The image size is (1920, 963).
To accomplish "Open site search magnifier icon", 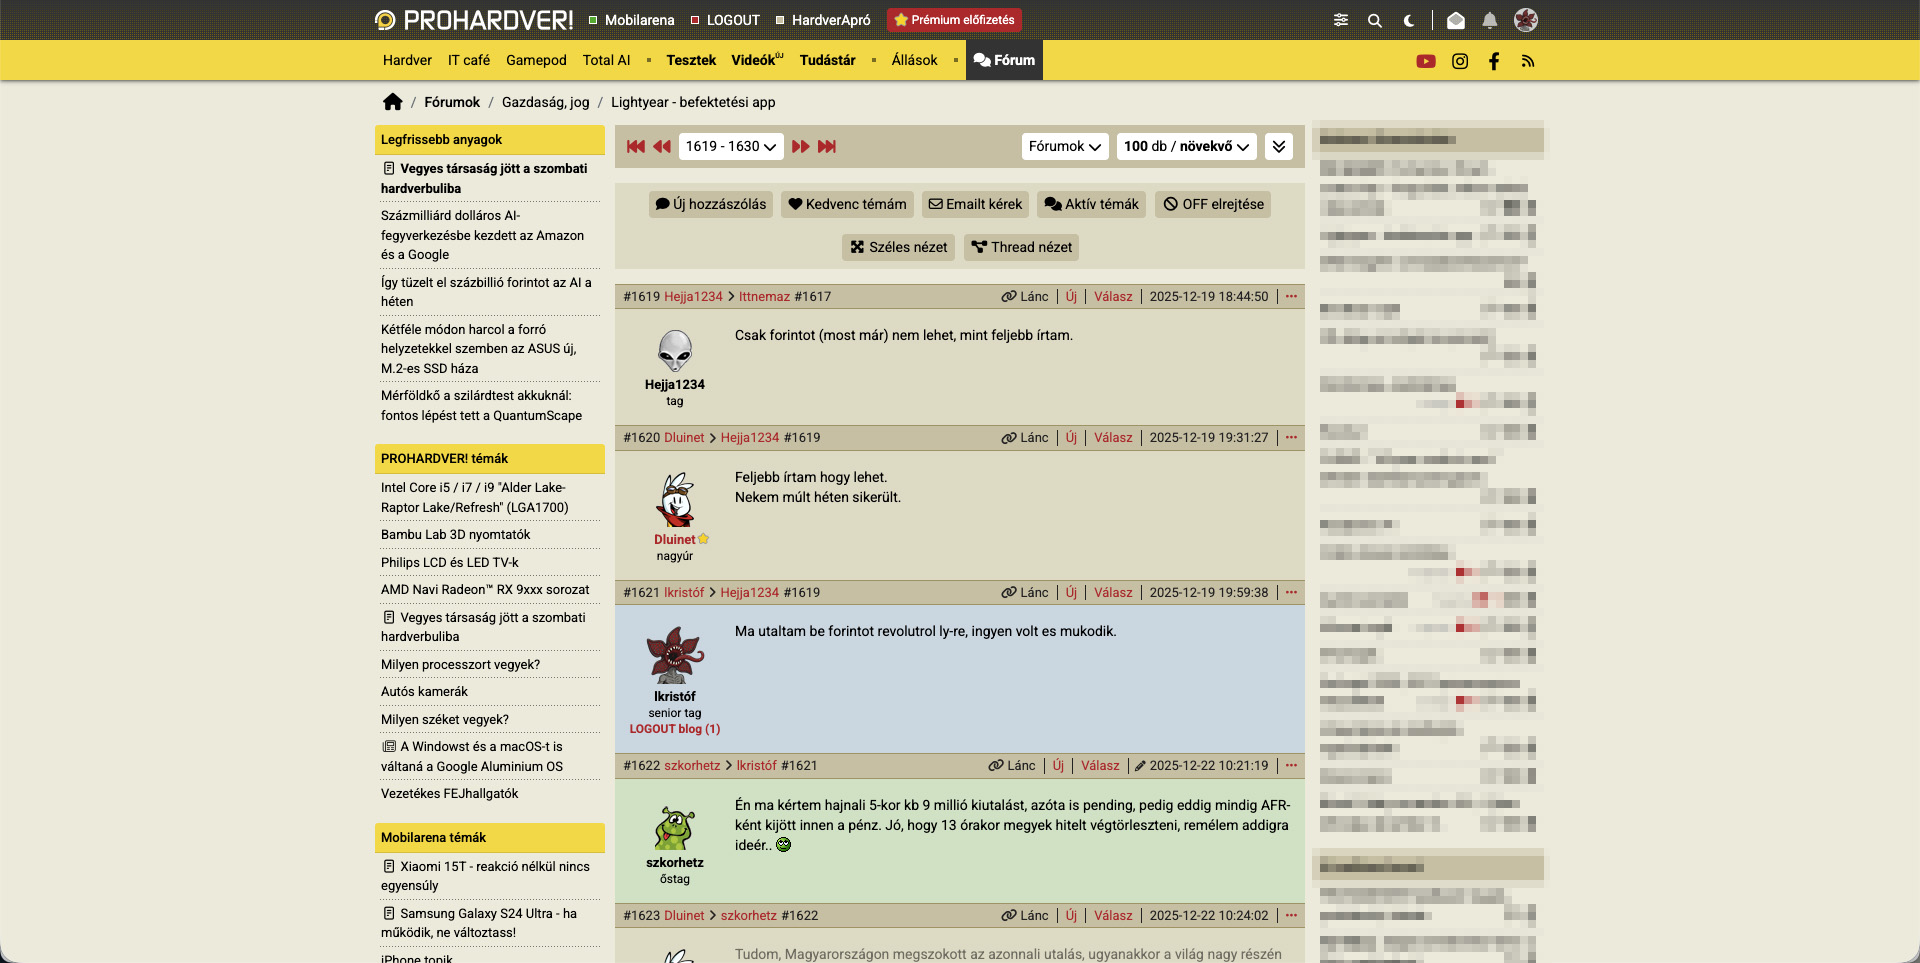I will (x=1375, y=20).
